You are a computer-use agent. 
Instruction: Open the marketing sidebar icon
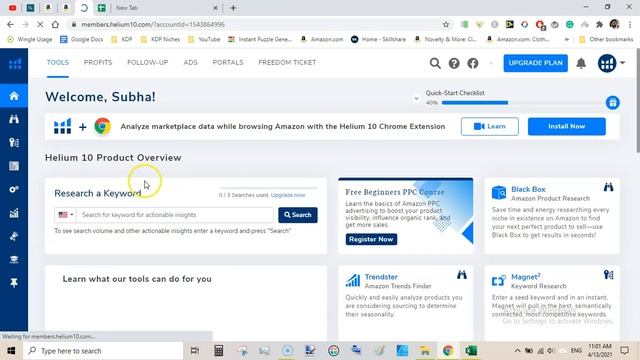tap(14, 236)
